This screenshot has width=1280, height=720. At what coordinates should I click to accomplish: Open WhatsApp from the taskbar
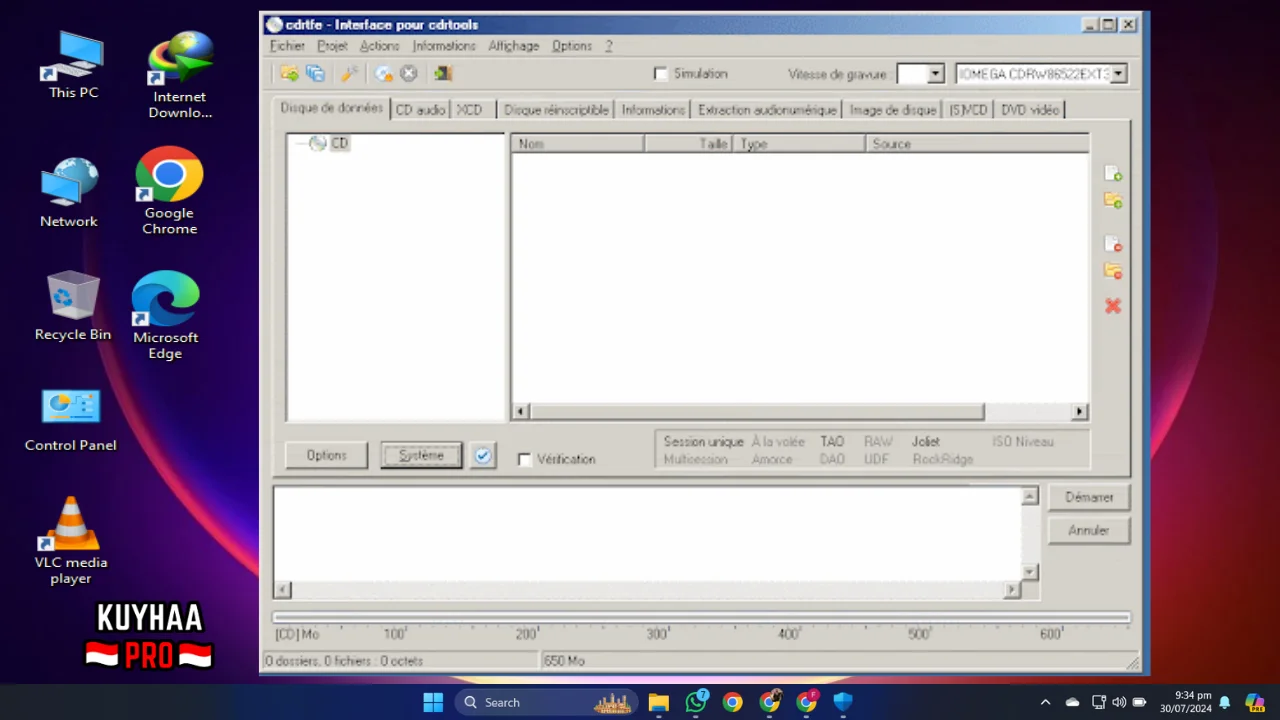696,702
